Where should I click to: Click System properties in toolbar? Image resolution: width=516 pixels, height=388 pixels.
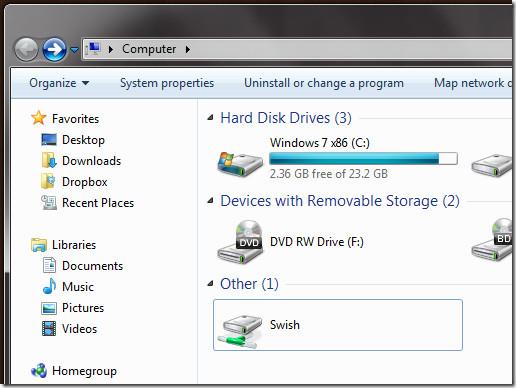[x=167, y=83]
